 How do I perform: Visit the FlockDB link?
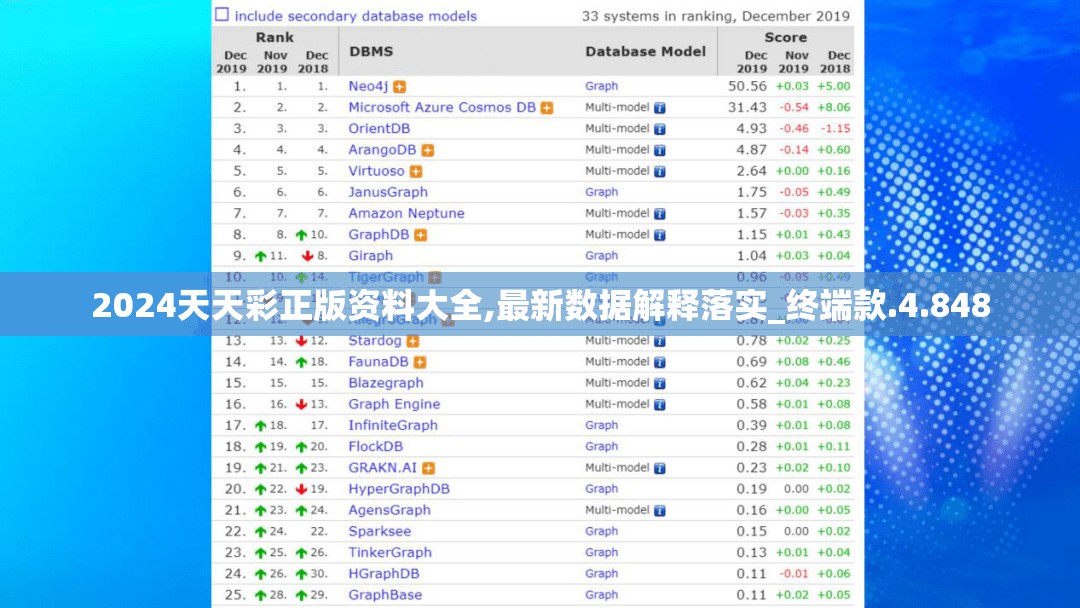click(x=375, y=447)
